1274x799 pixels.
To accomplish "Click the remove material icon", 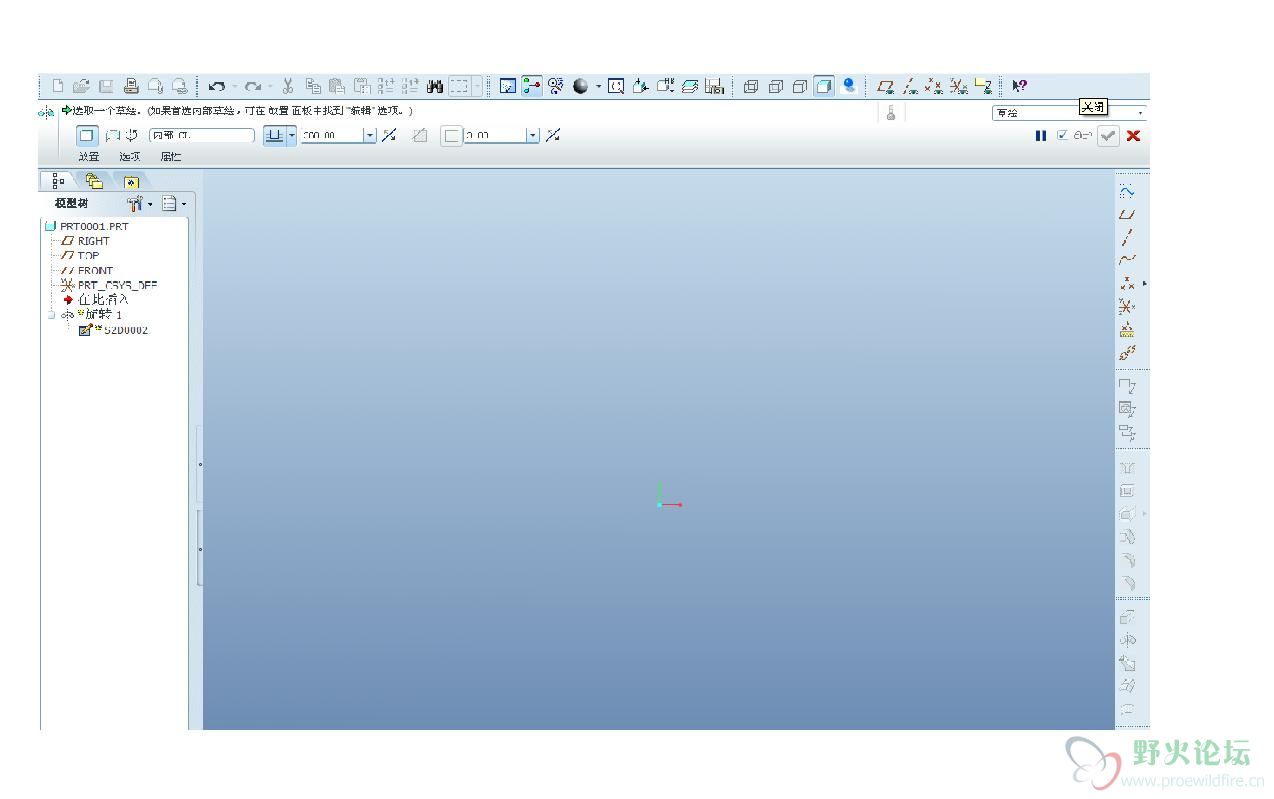I will (420, 135).
